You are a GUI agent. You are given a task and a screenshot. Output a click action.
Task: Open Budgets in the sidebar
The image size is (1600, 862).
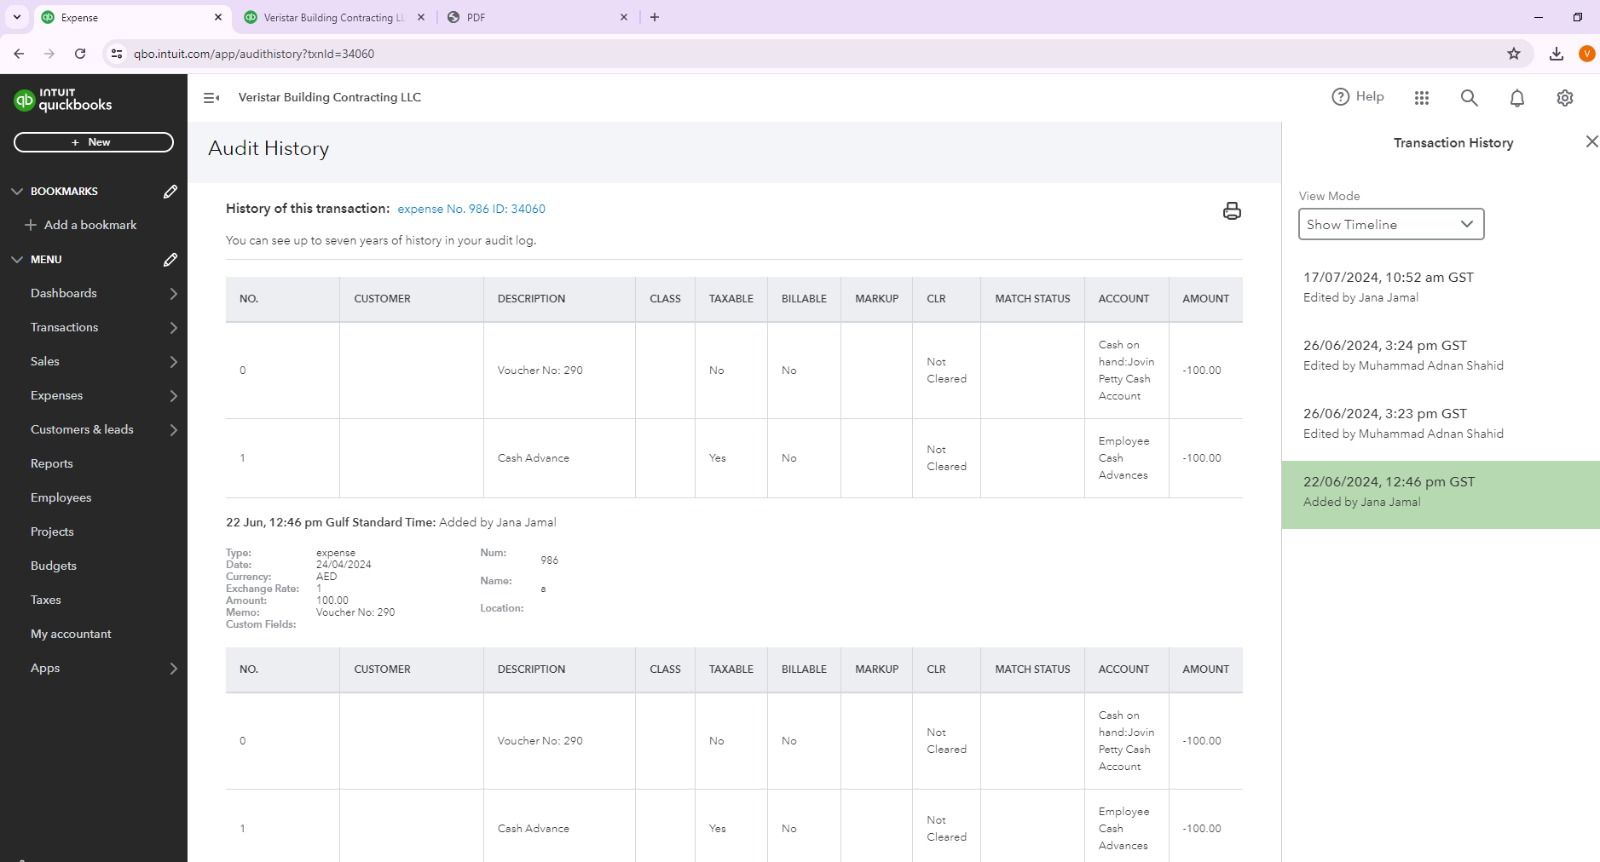click(x=54, y=565)
